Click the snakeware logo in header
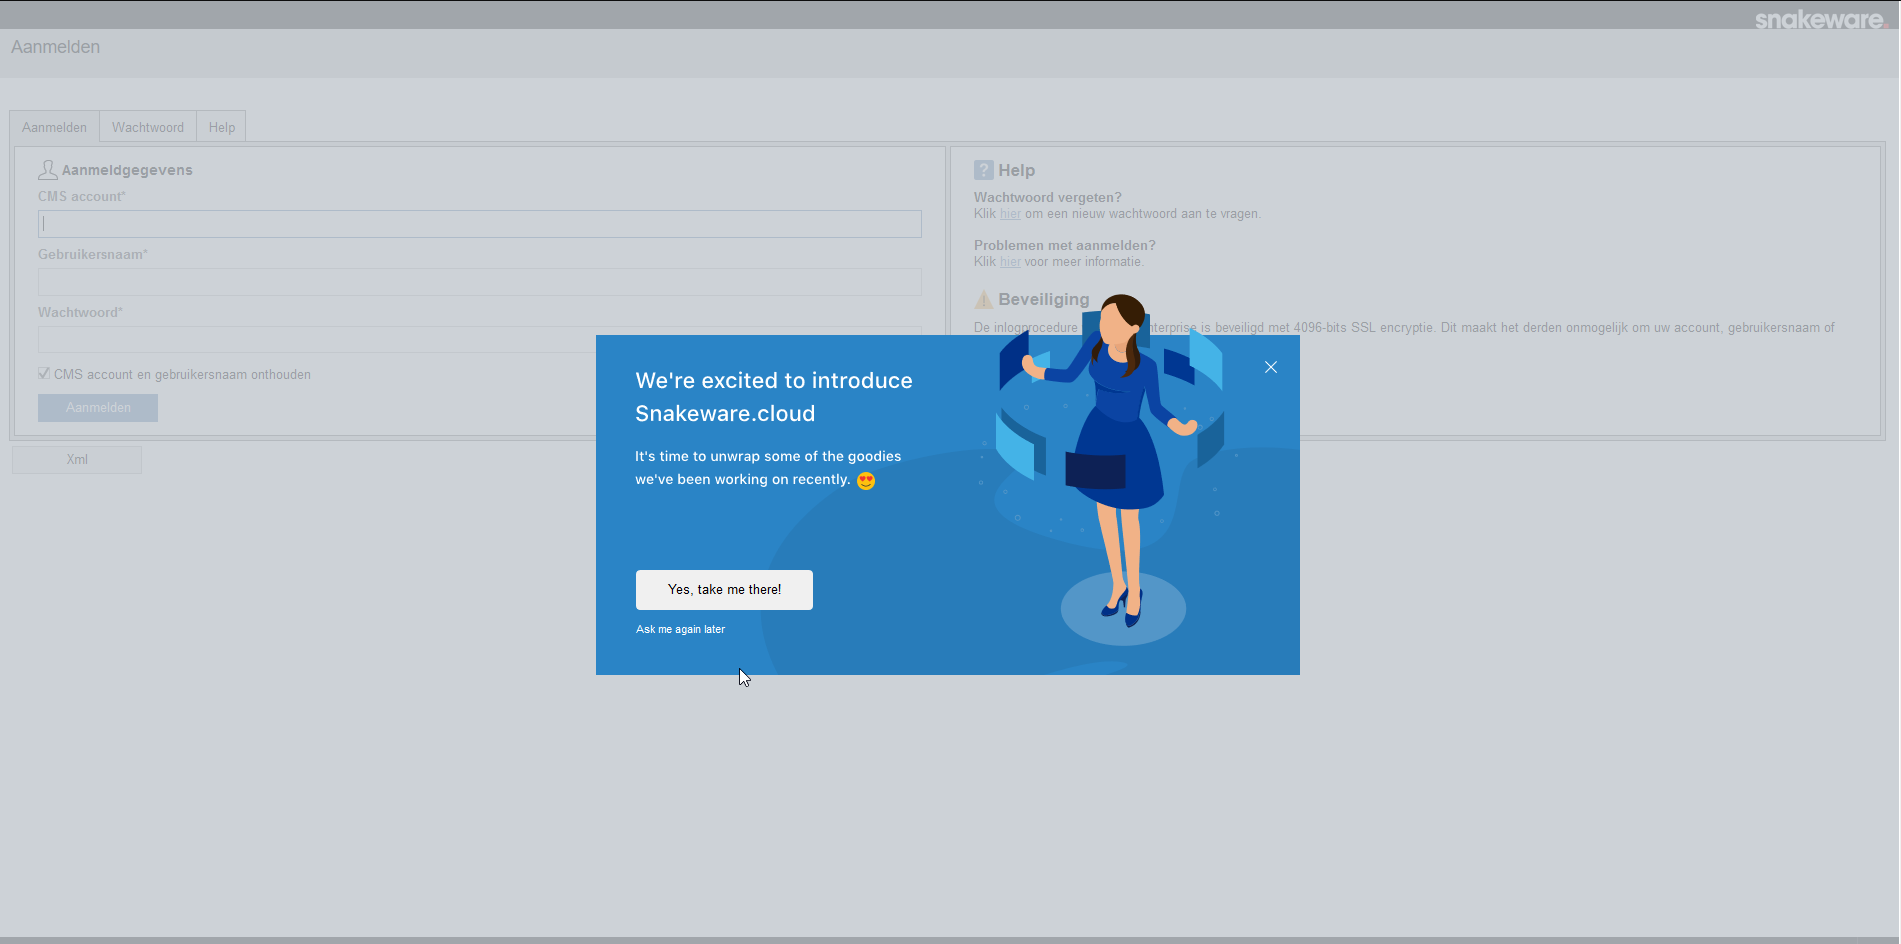Screen dimensions: 1901x944 [x=1820, y=19]
